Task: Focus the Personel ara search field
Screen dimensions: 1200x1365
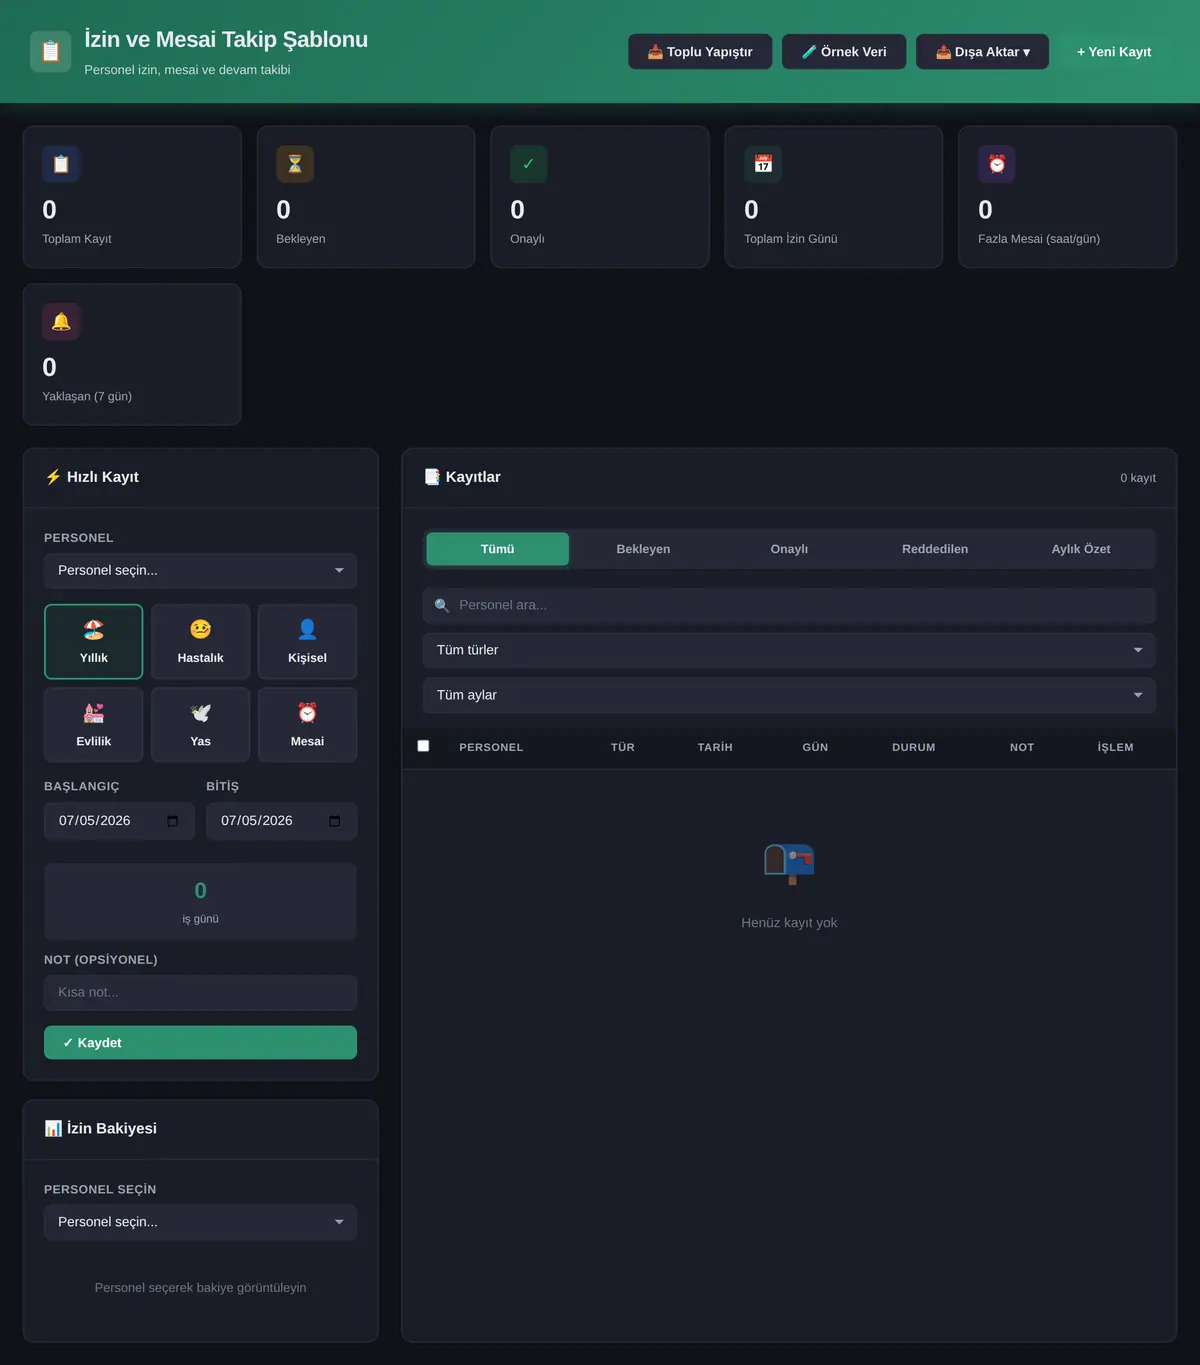Action: pos(789,605)
